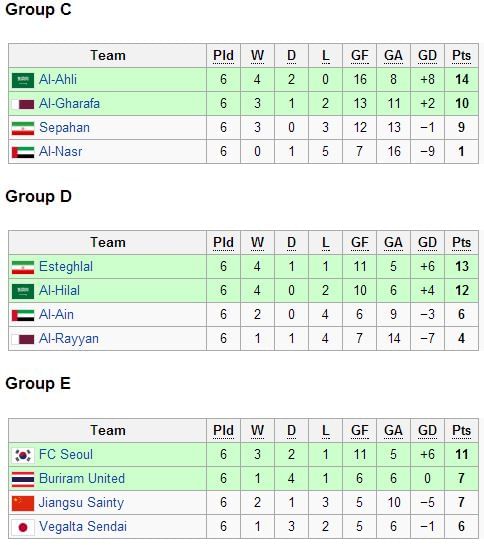Click the Iran flag icon next to Sepahan
This screenshot has height=545, width=484.
[x=23, y=128]
